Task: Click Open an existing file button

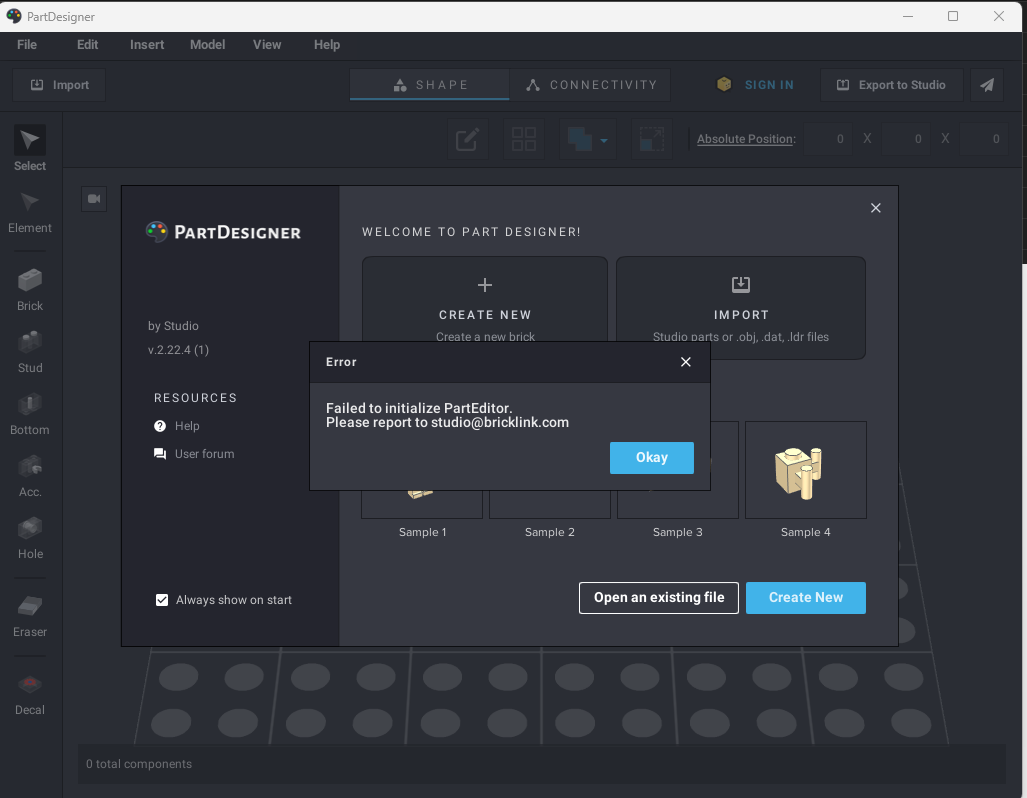Action: point(659,598)
